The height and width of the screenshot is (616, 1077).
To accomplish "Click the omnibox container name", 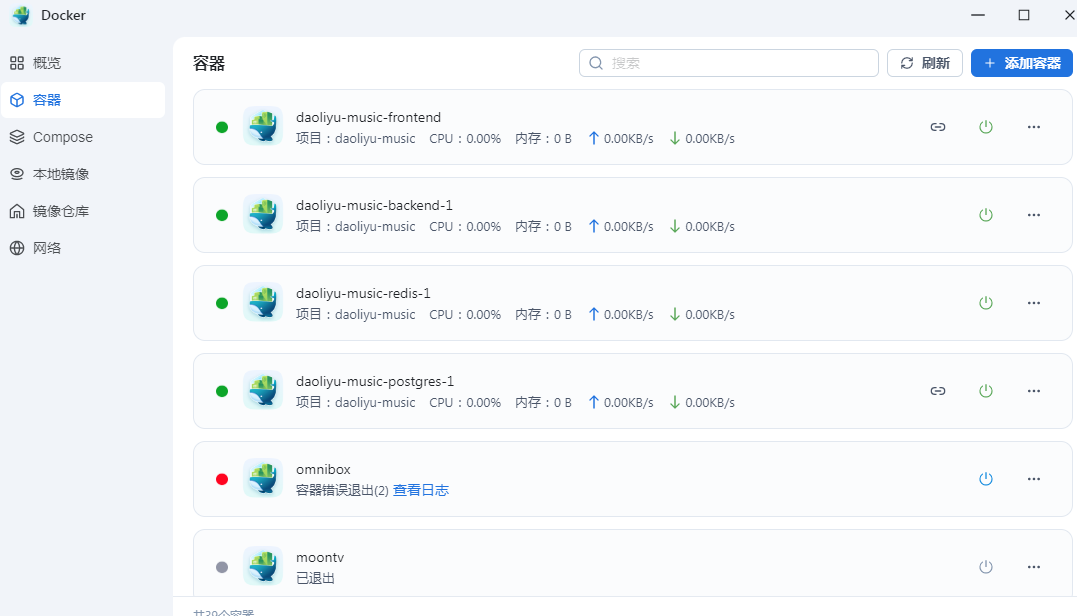I will click(324, 470).
